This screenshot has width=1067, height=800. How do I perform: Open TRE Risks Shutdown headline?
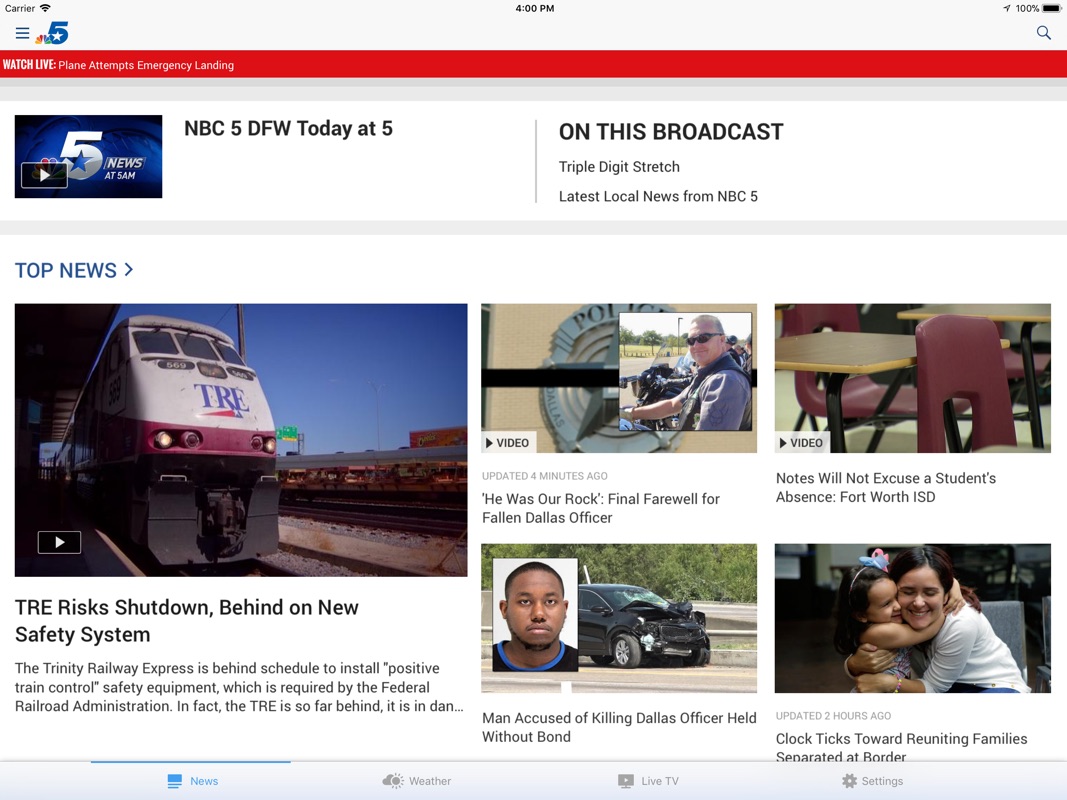pos(186,620)
